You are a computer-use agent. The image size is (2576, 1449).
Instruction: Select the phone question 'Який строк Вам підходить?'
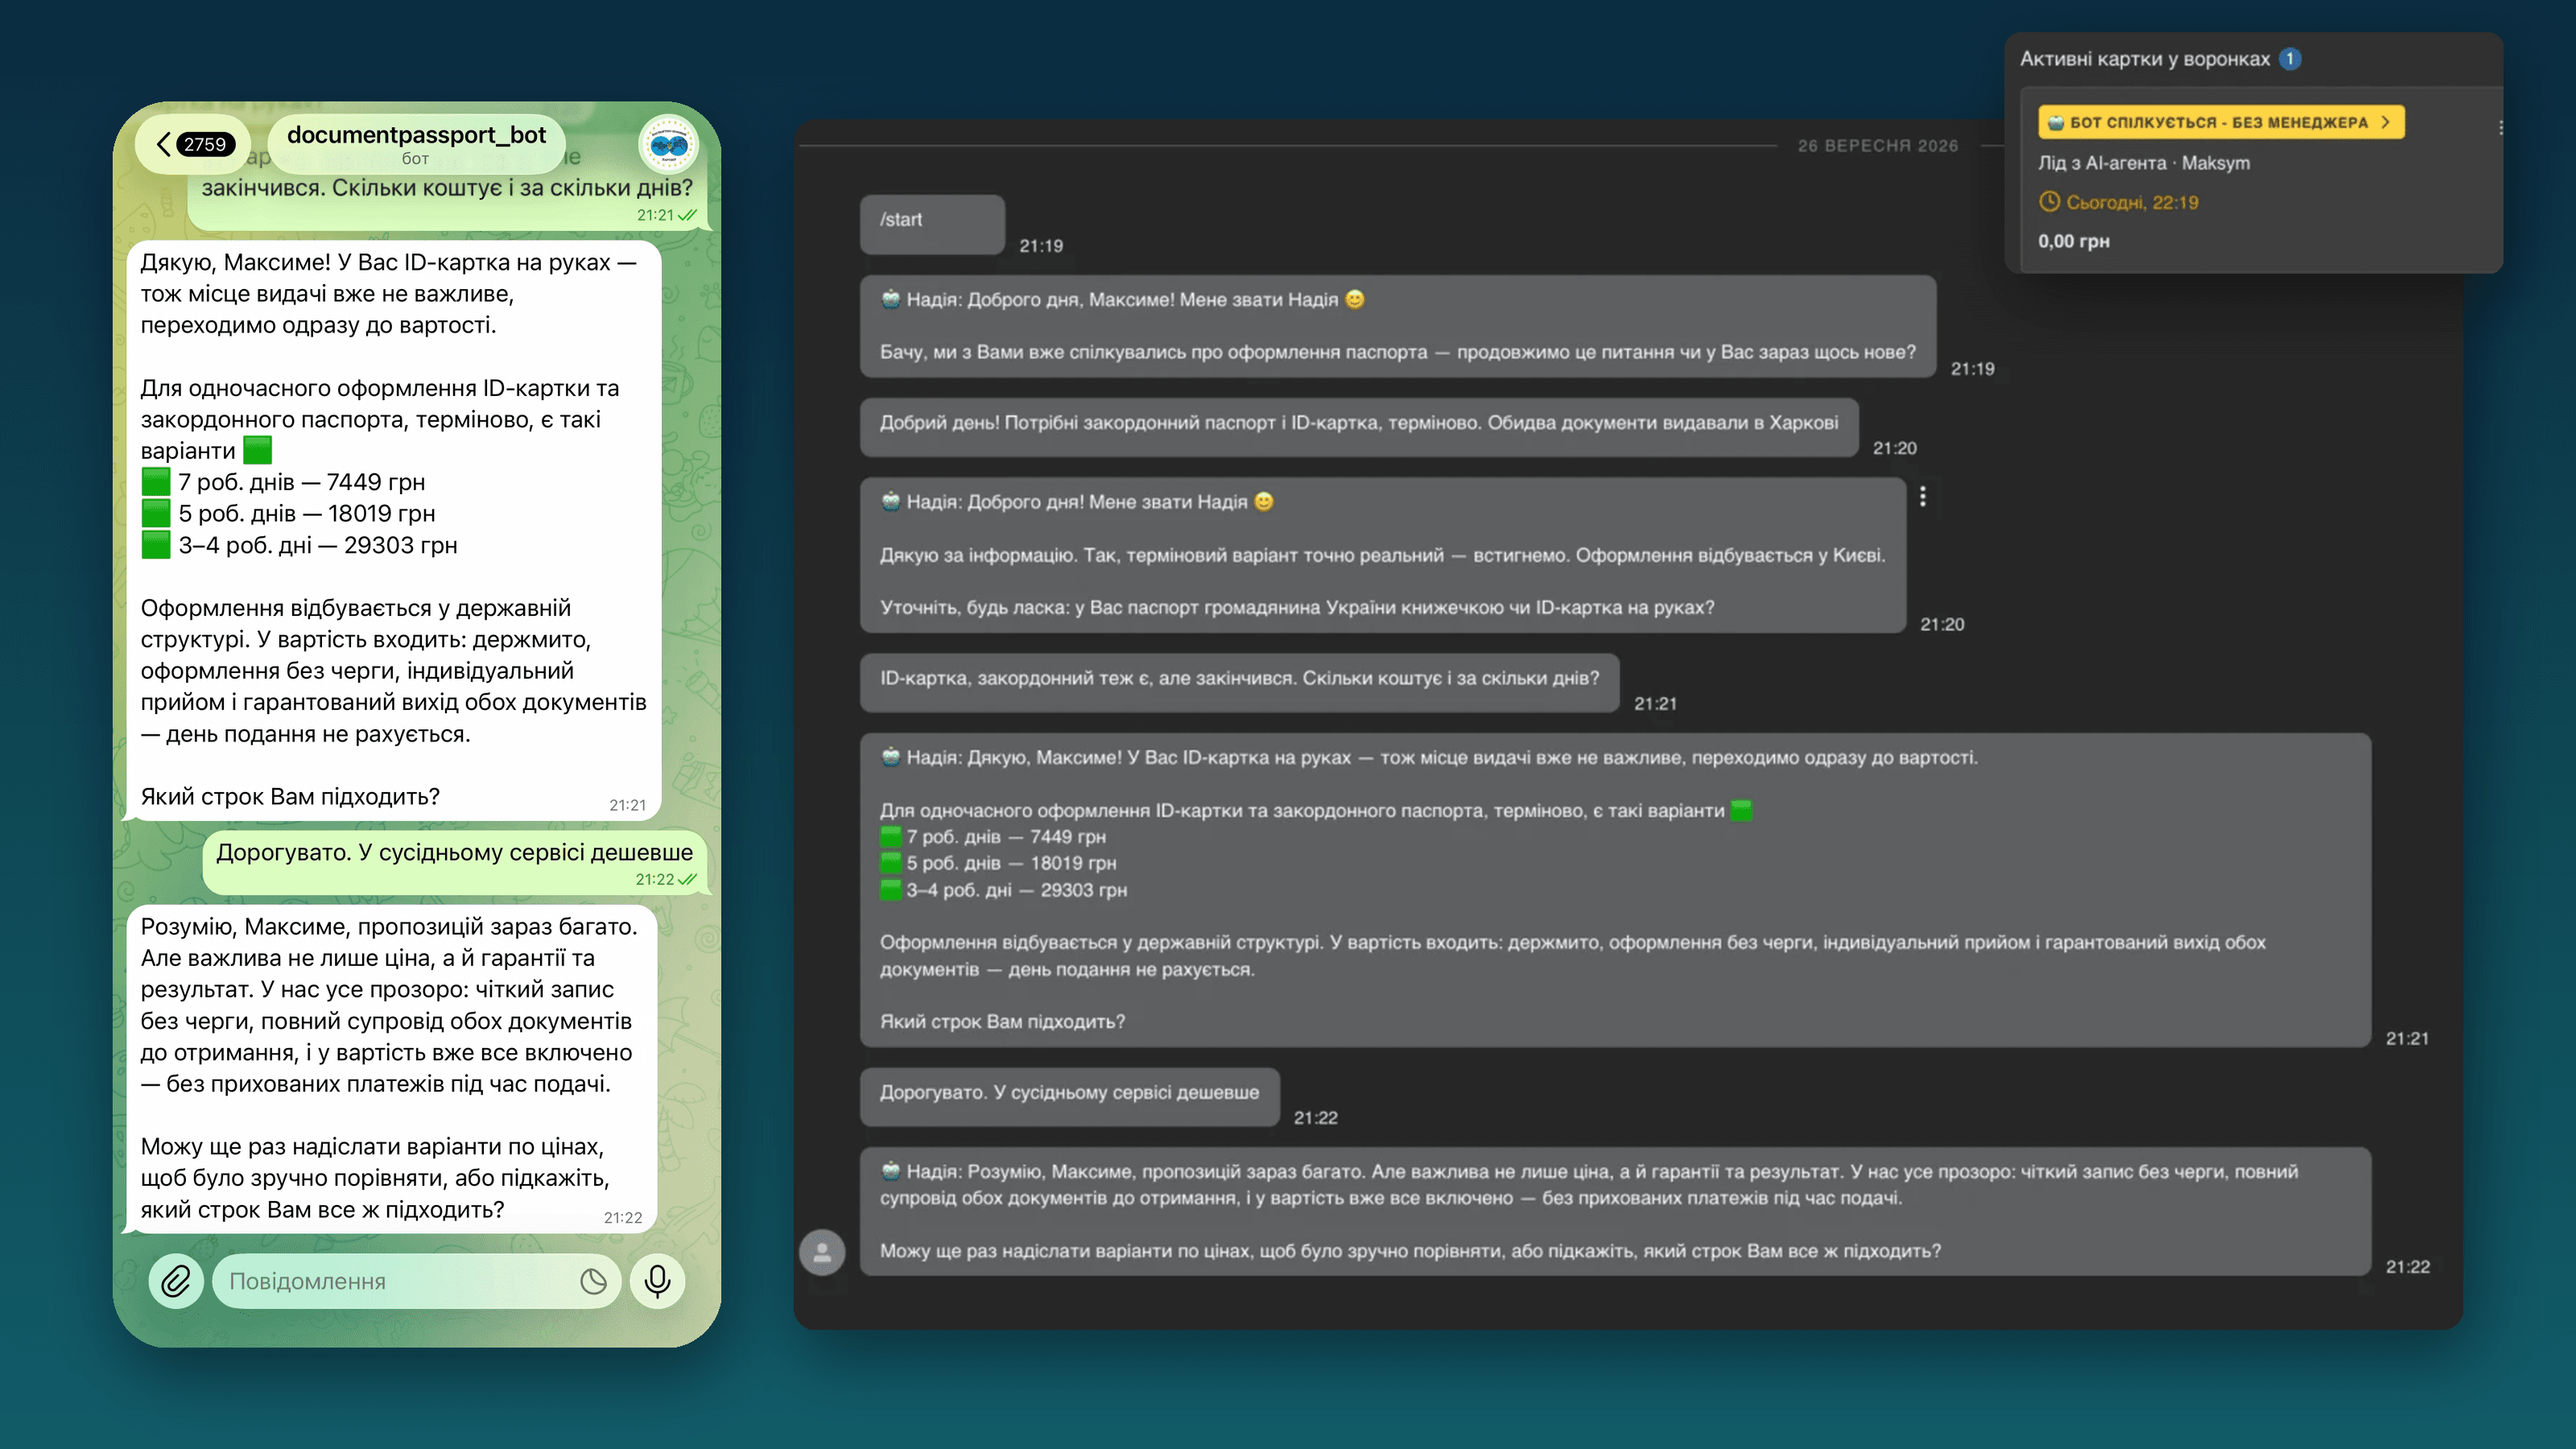[x=290, y=797]
